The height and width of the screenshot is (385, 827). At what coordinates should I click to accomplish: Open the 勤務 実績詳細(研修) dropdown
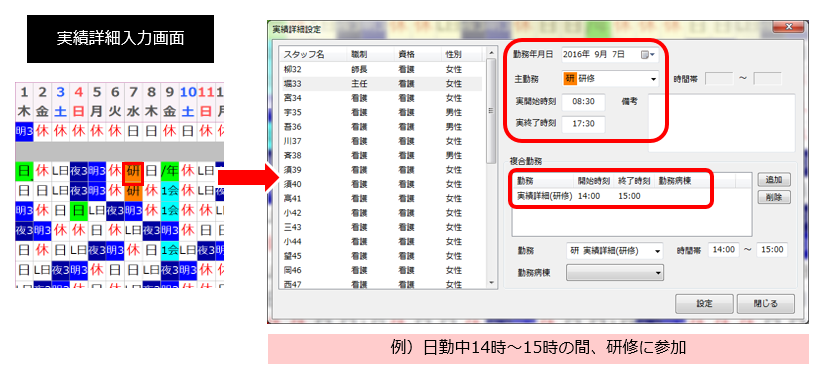614,251
